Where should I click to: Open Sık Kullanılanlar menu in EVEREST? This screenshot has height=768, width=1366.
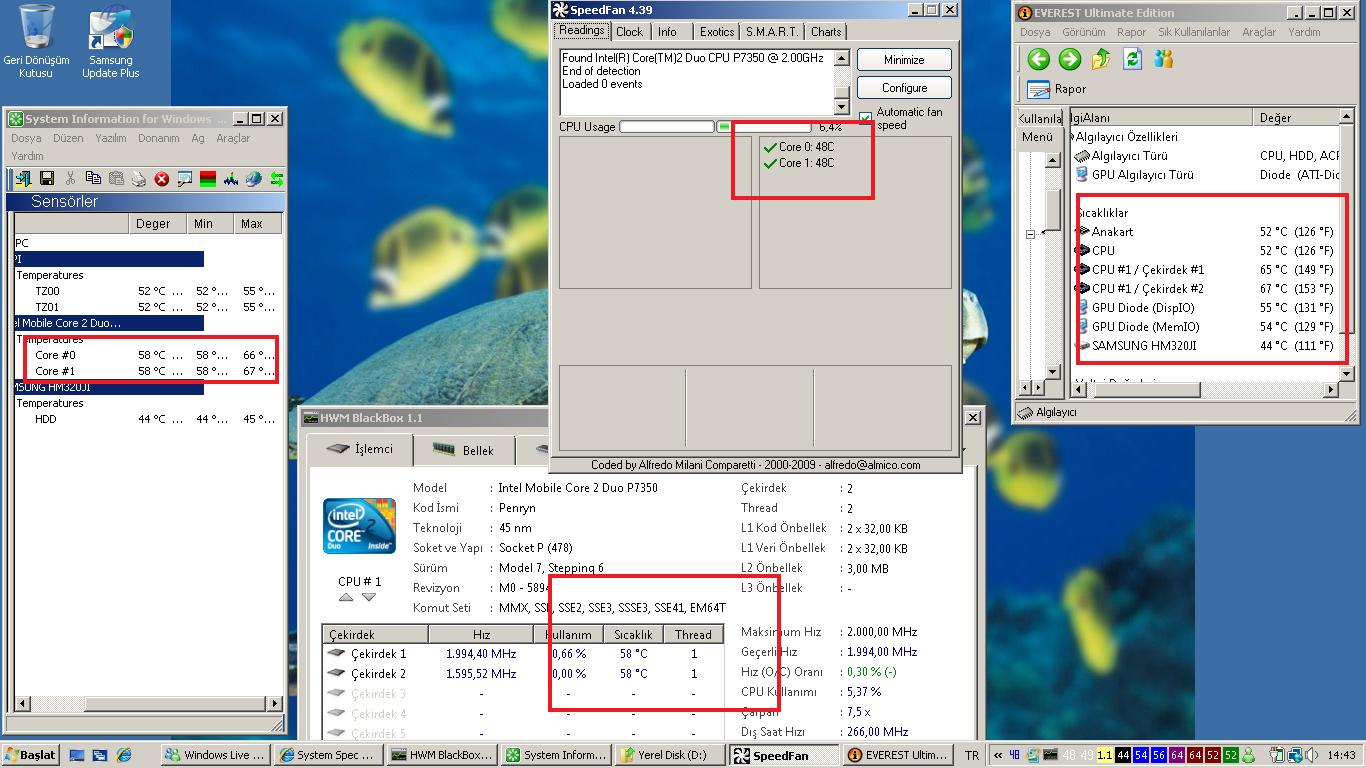click(1194, 32)
